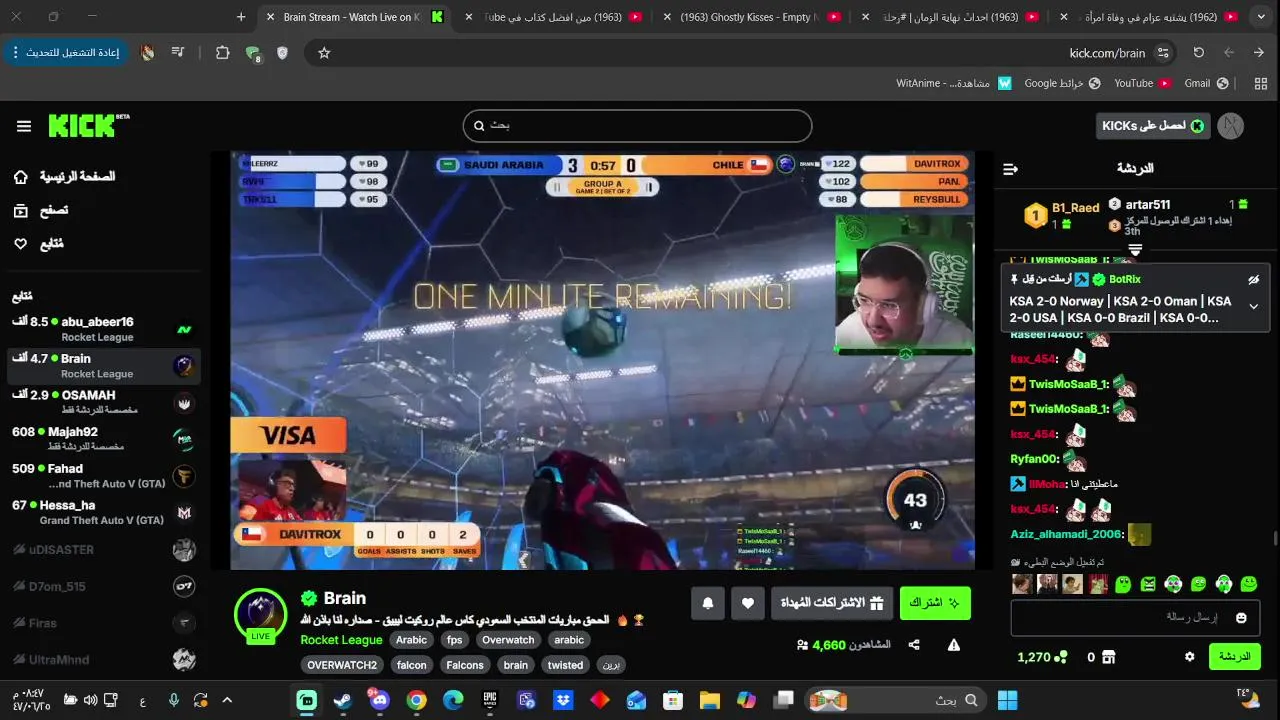The image size is (1280, 720).
Task: Hide the pinned BotRix message
Action: point(1254,279)
